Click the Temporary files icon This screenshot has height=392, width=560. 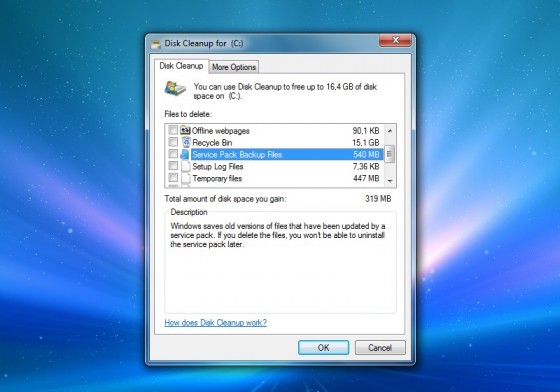click(185, 178)
